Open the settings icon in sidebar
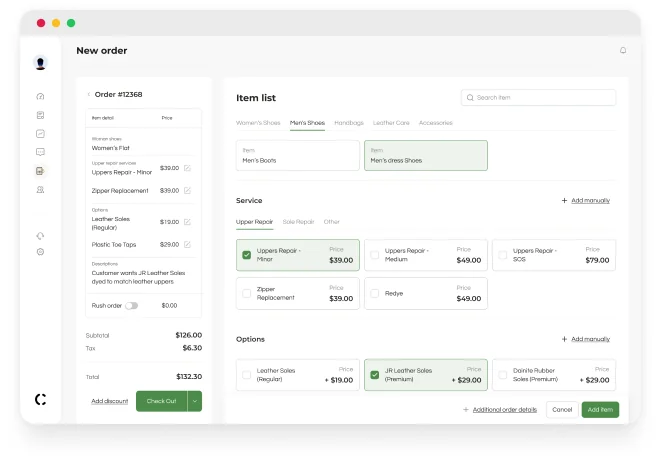The image size is (661, 464). [x=40, y=252]
